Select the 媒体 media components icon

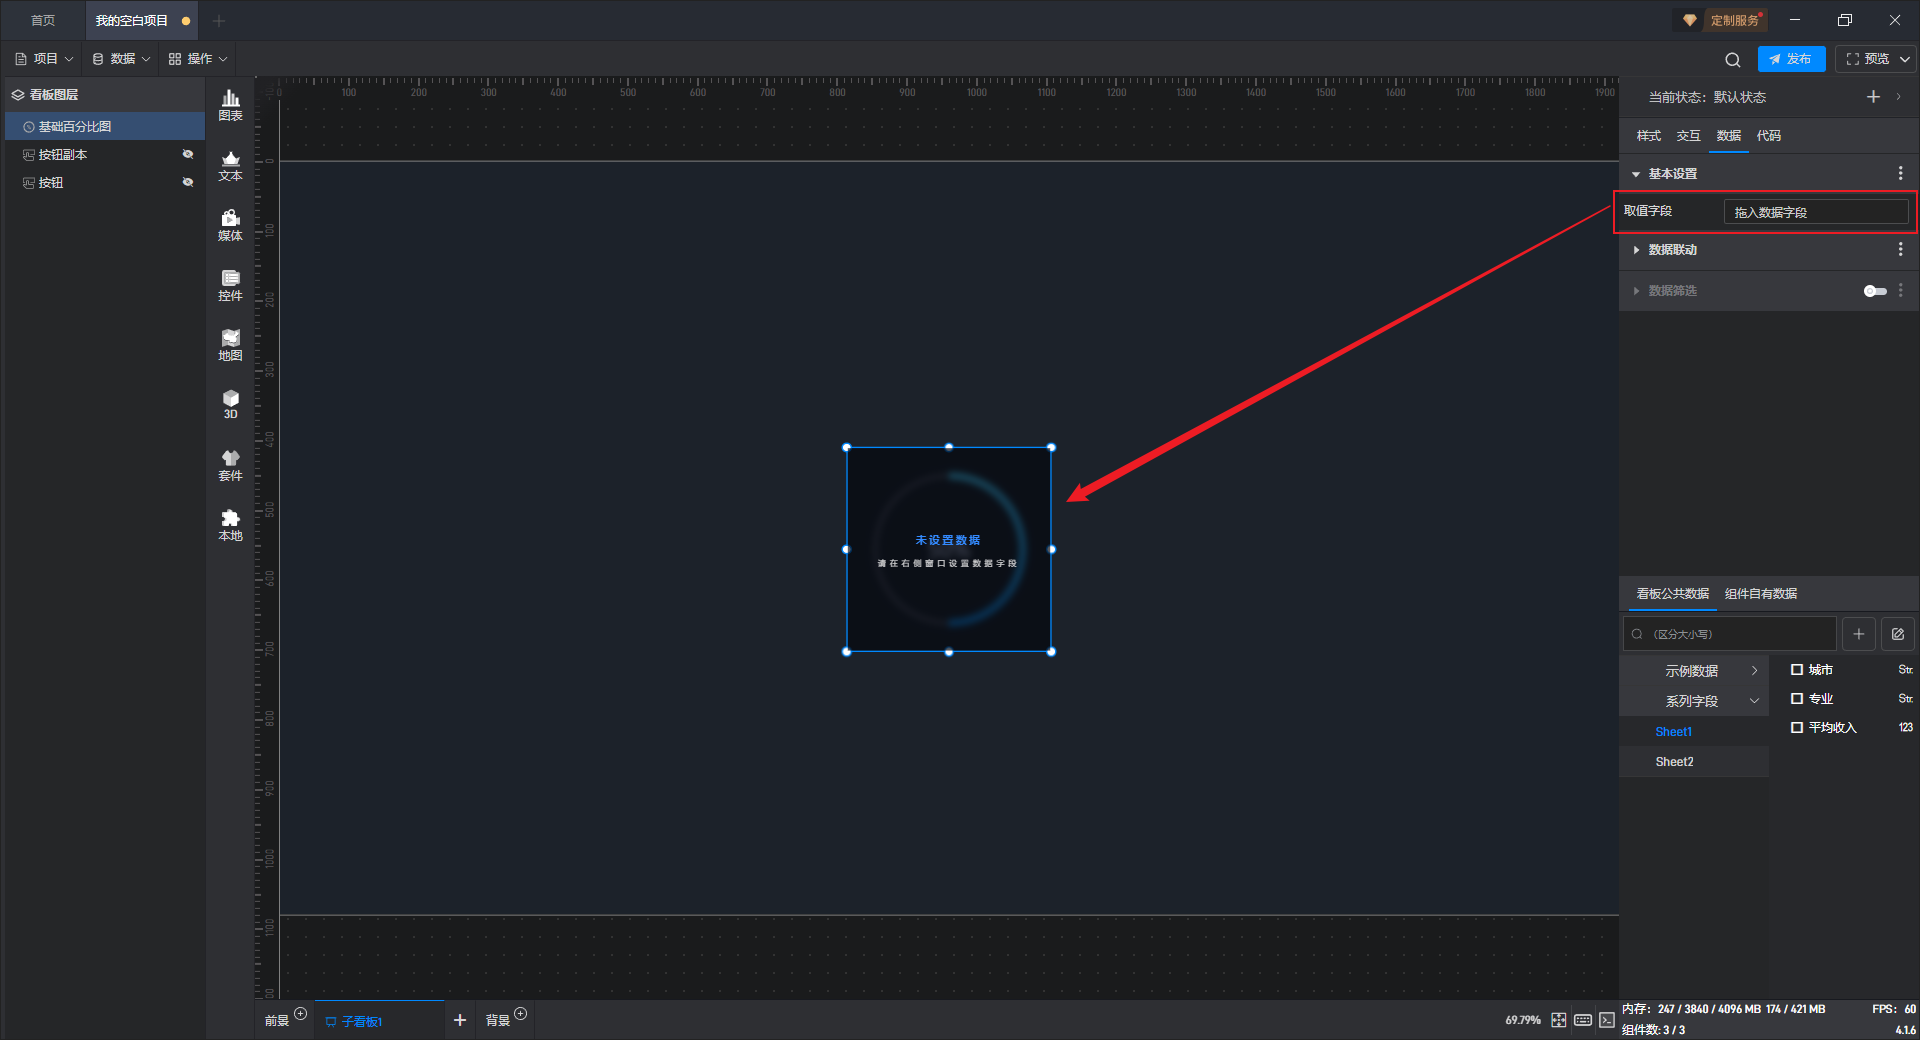230,225
